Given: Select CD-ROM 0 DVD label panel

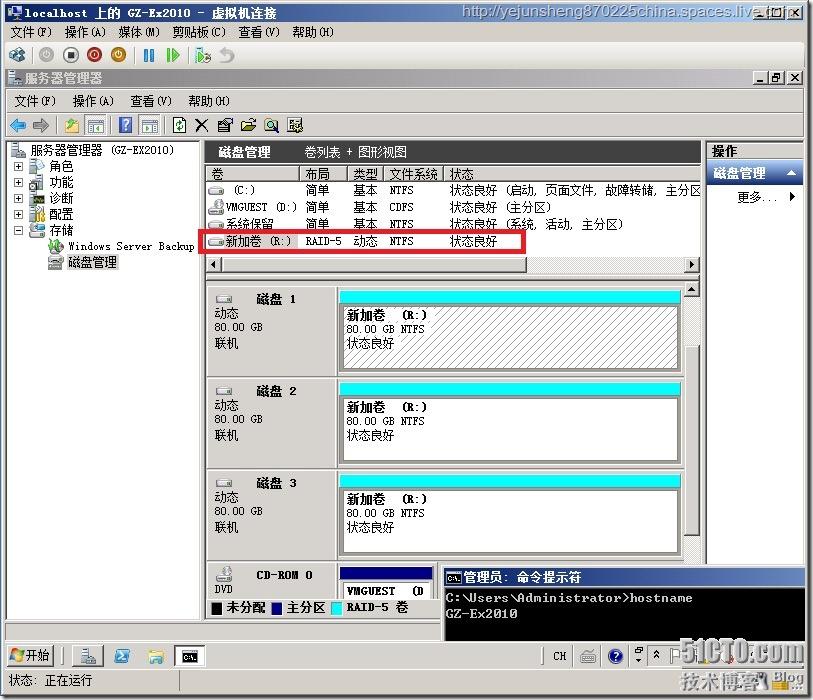Looking at the screenshot, I should [x=271, y=581].
